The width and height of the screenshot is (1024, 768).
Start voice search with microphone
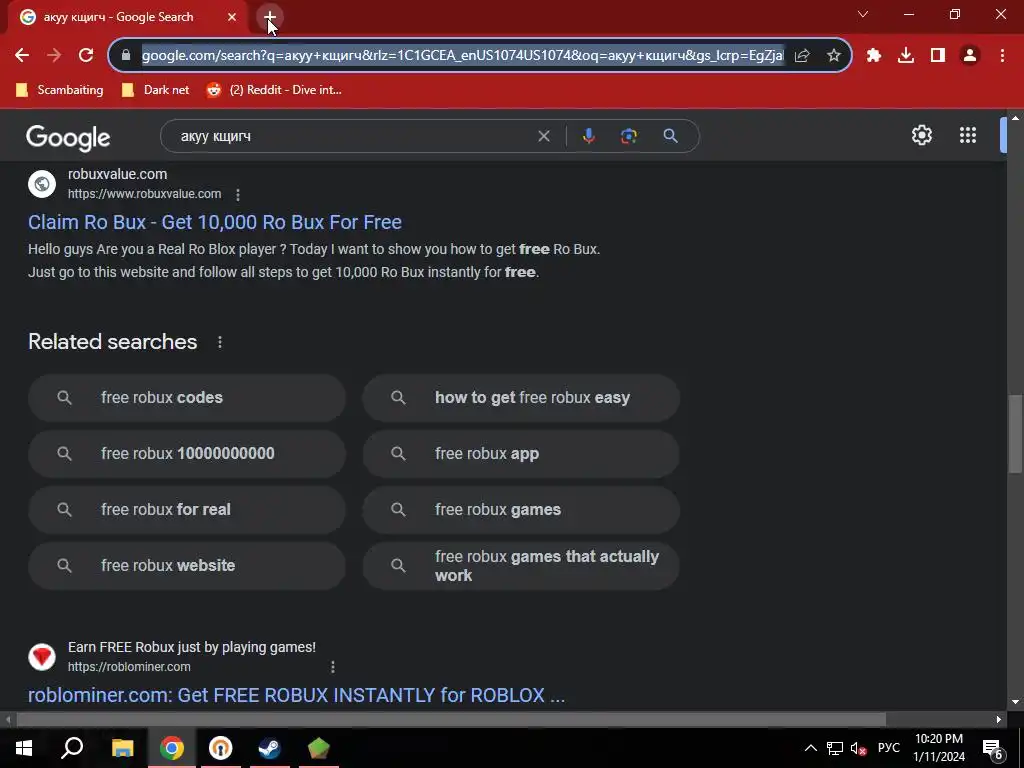click(x=588, y=136)
